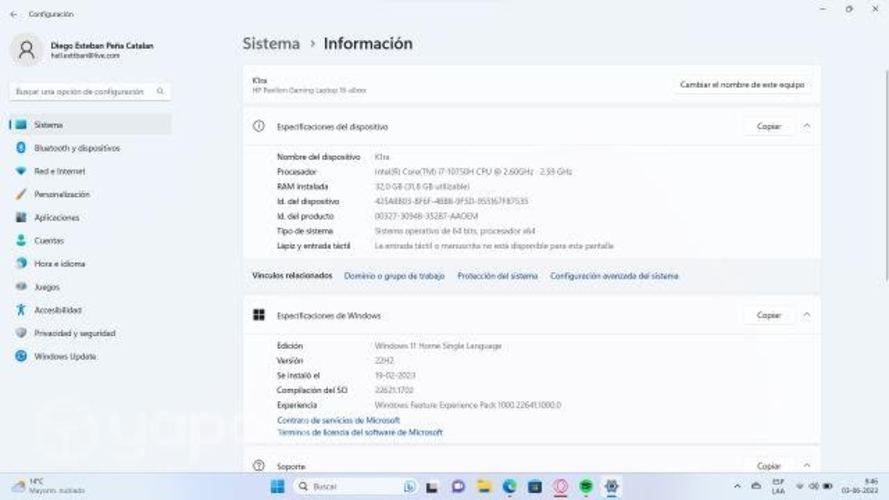
Task: Collapse Especificaciones del dispositivo section
Action: click(807, 127)
